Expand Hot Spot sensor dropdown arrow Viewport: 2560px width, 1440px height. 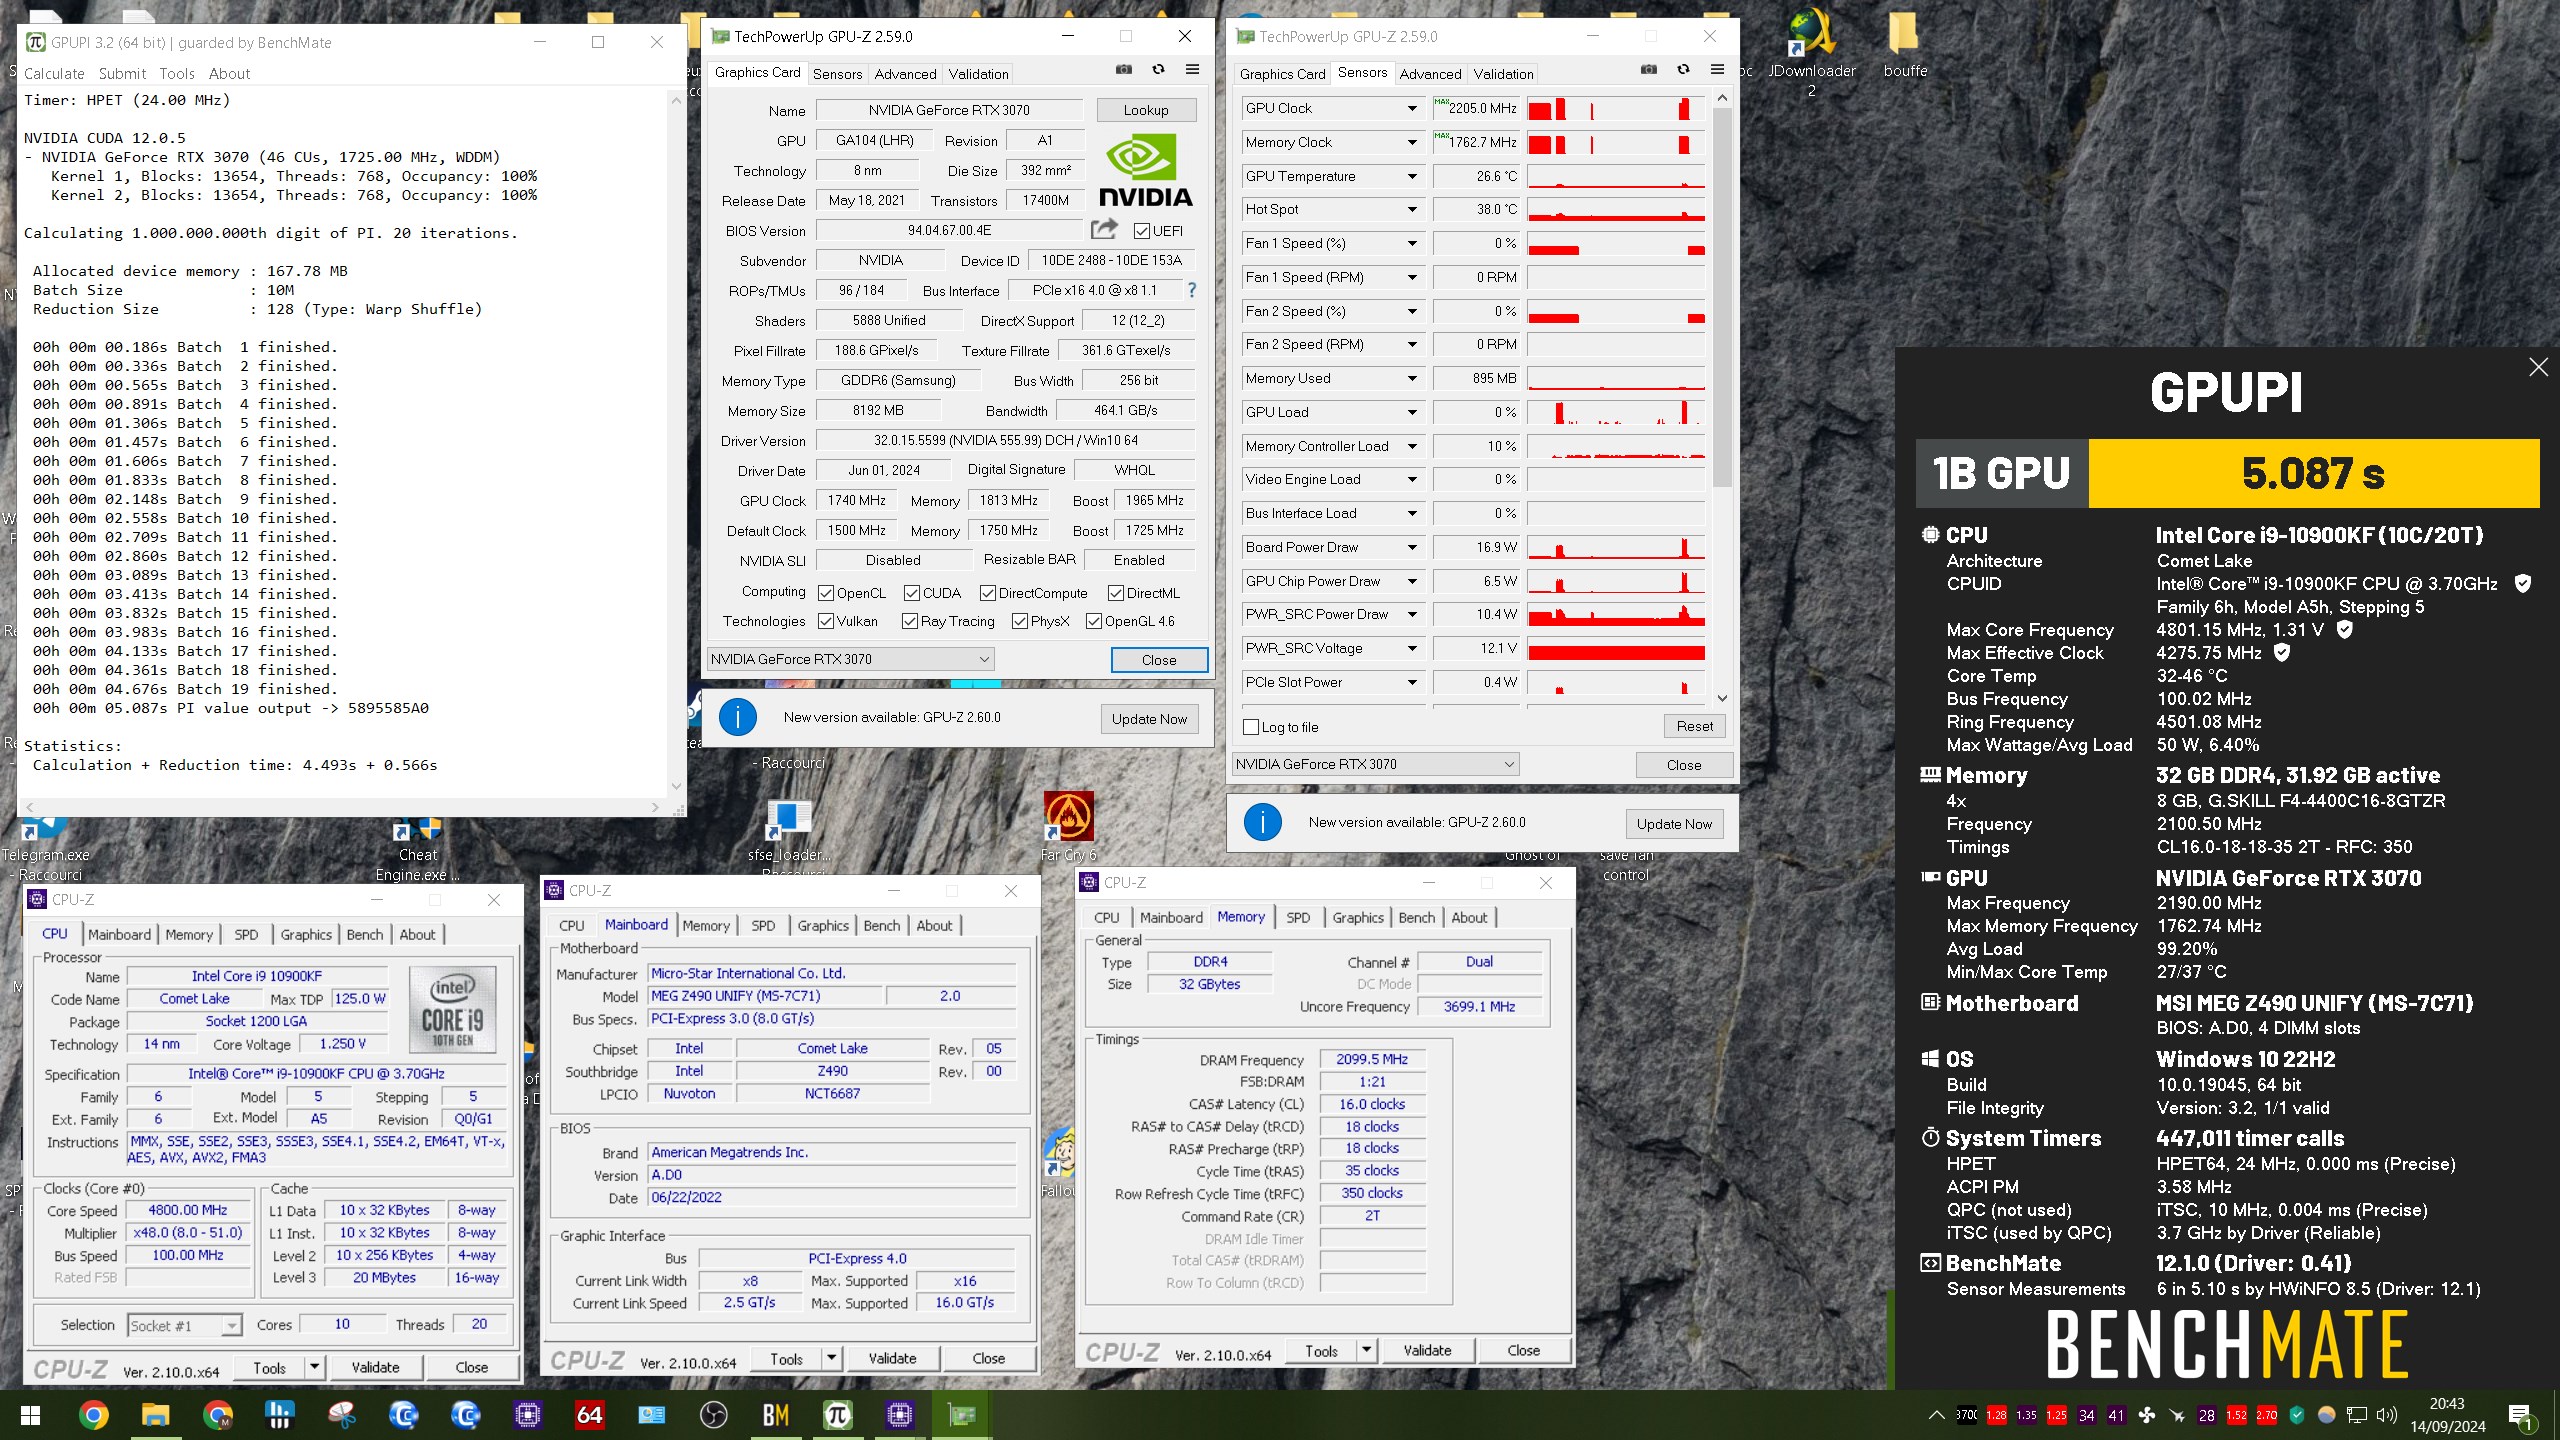[1412, 209]
